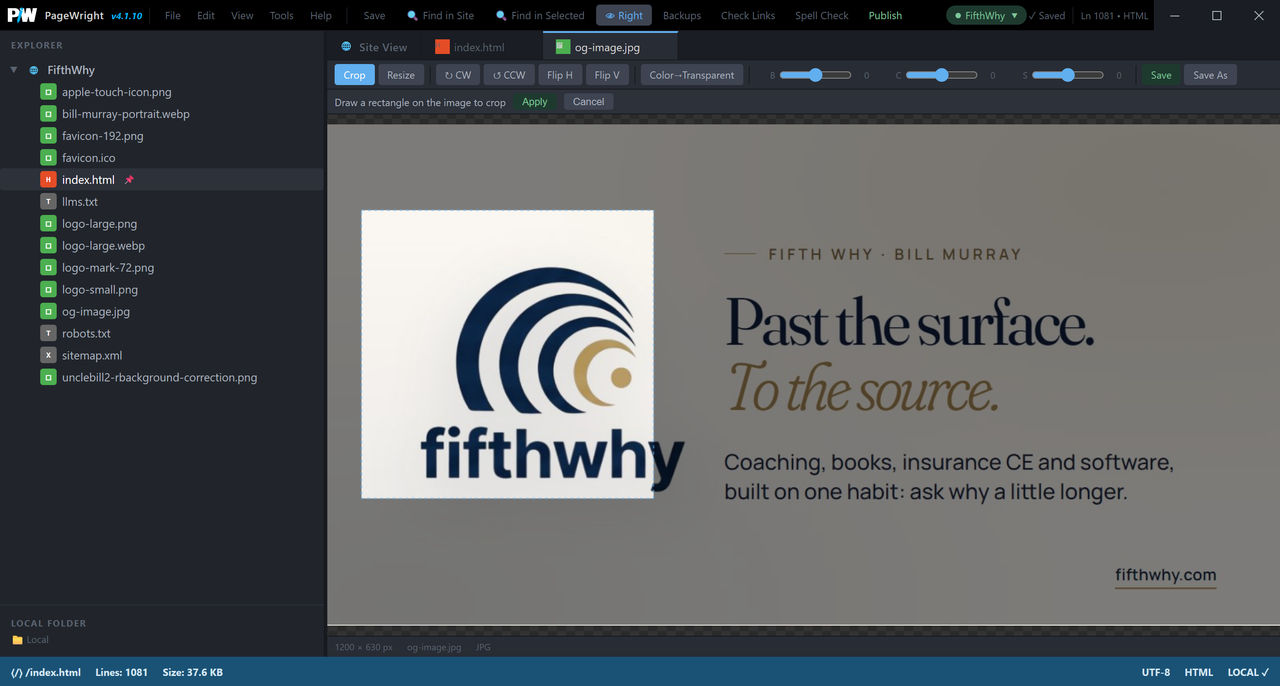The width and height of the screenshot is (1280, 686).
Task: Click the pin icon next to index.html
Action: click(129, 180)
